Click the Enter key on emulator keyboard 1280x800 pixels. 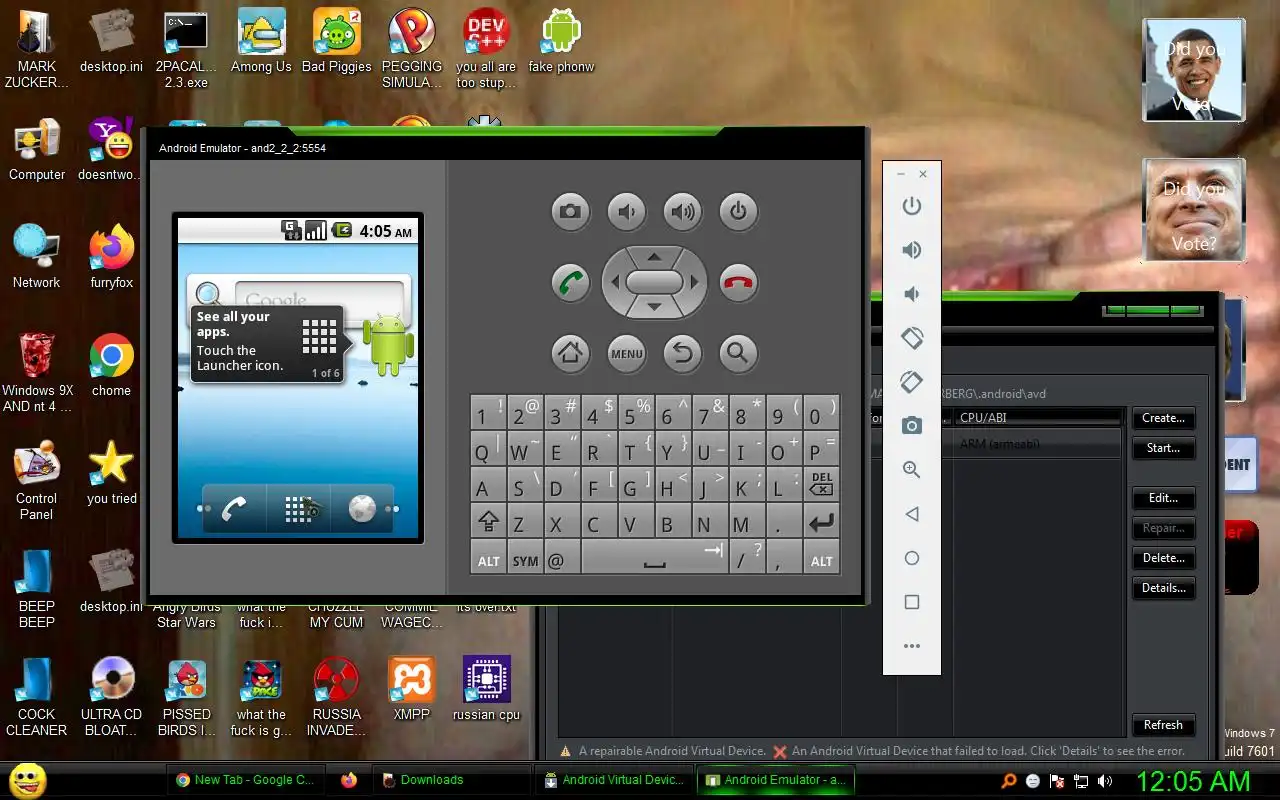coord(821,521)
